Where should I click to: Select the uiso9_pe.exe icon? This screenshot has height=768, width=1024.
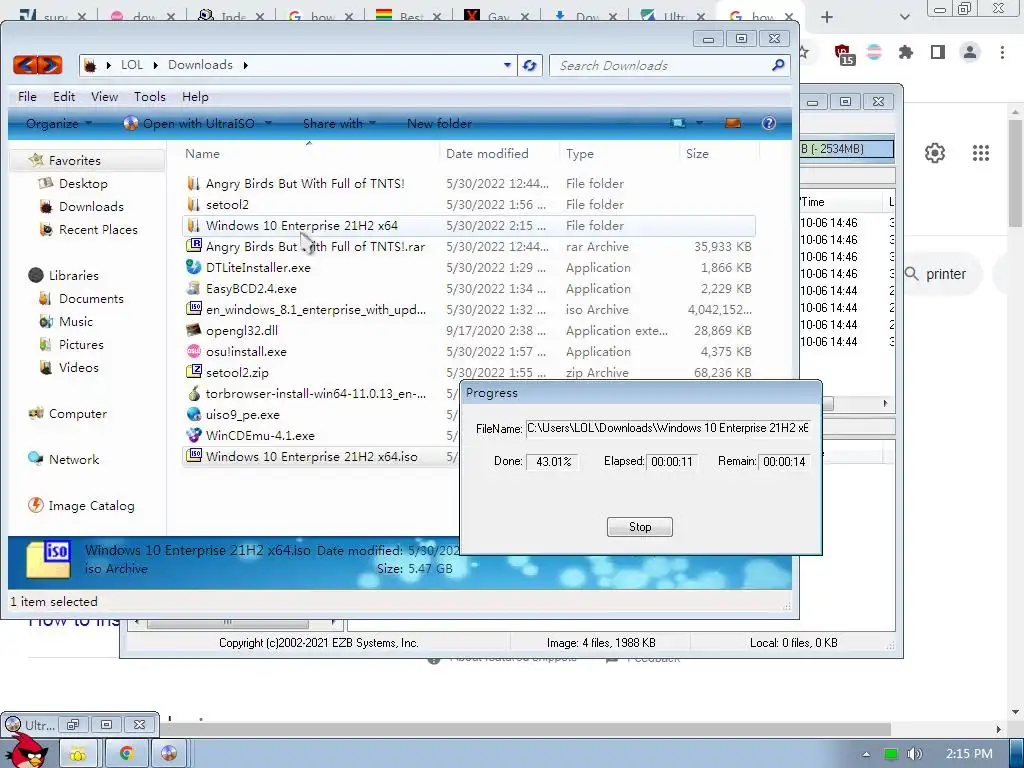[x=193, y=414]
